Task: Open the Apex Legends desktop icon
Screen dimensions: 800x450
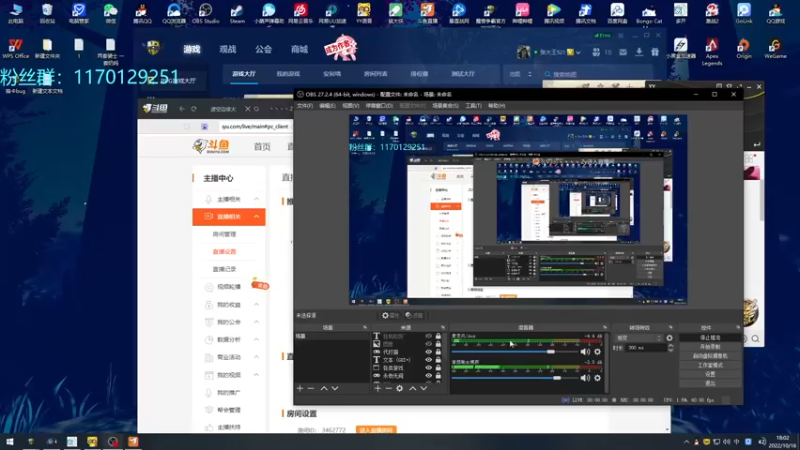Action: 712,52
